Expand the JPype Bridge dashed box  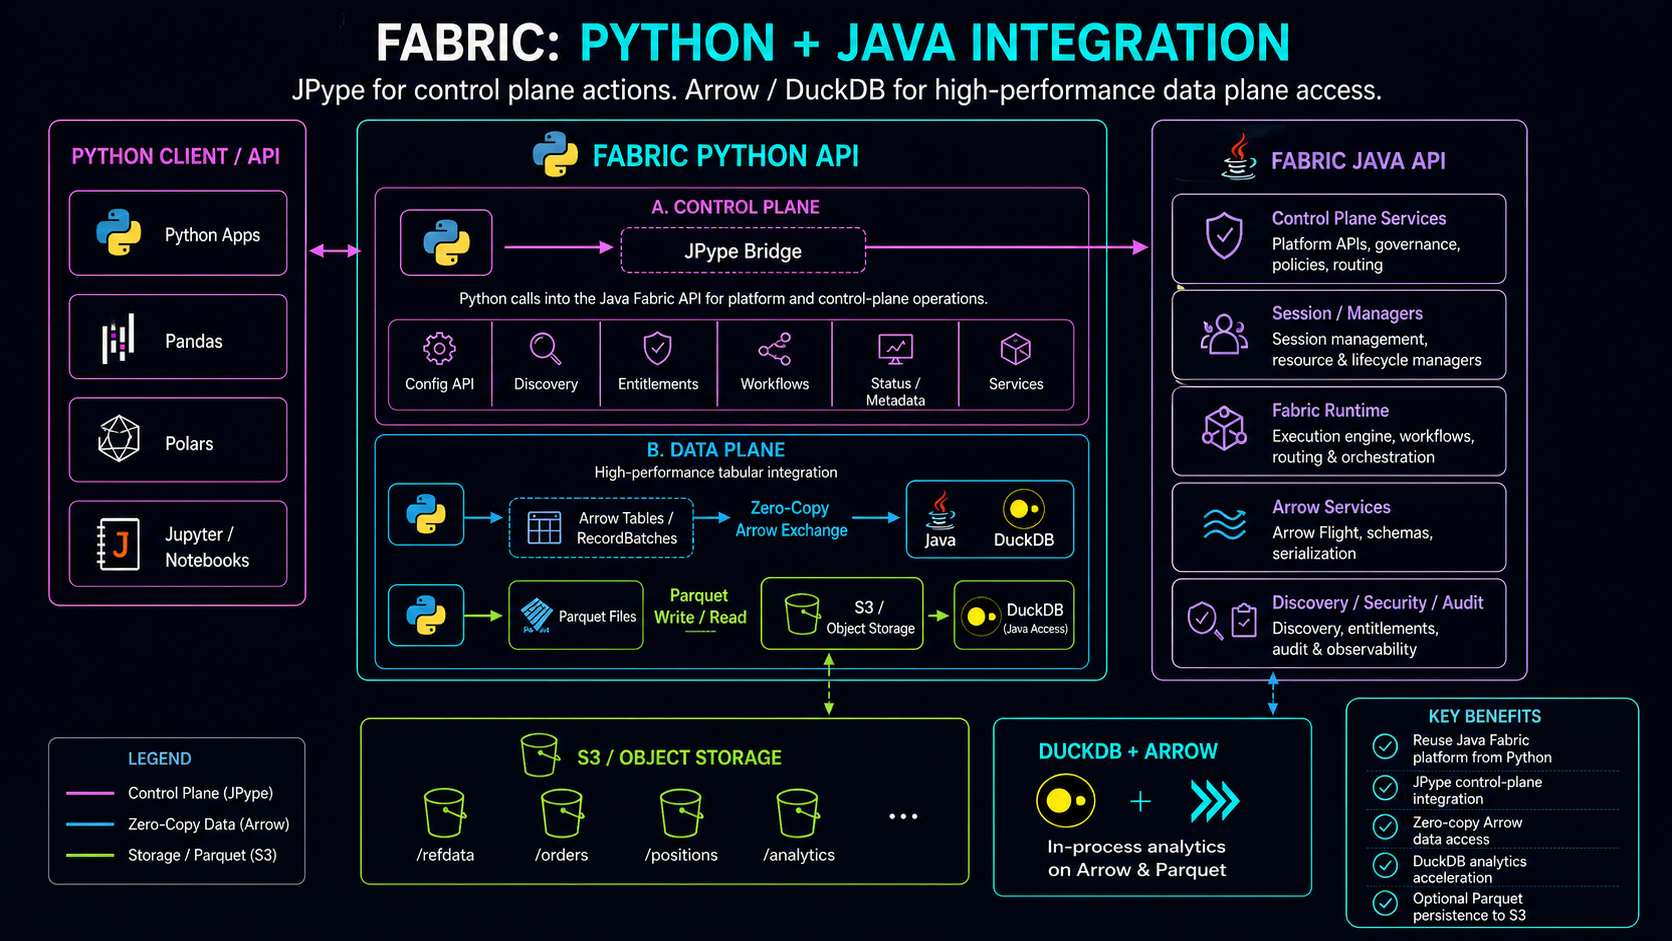742,251
